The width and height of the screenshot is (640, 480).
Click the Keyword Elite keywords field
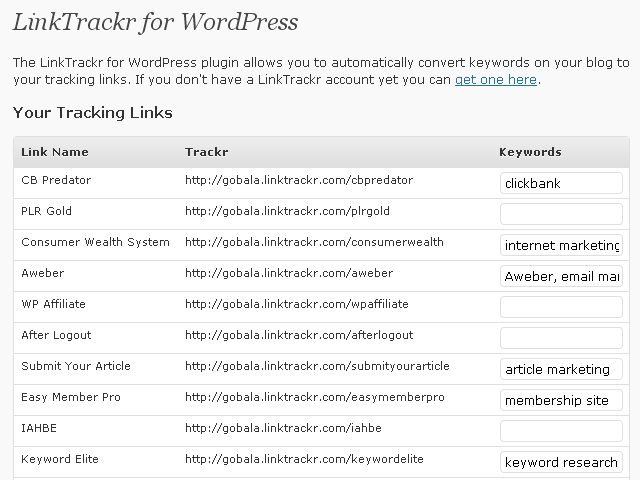561,462
